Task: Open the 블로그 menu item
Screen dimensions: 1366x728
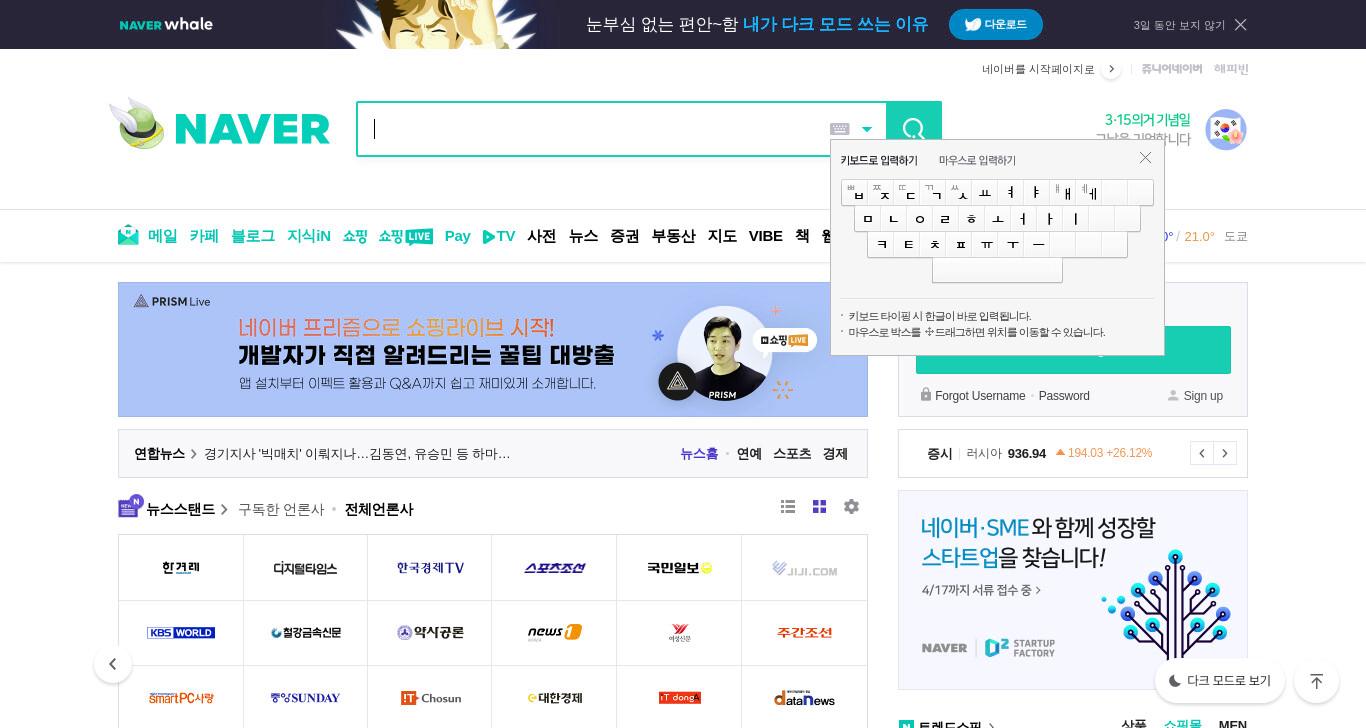Action: (x=253, y=236)
